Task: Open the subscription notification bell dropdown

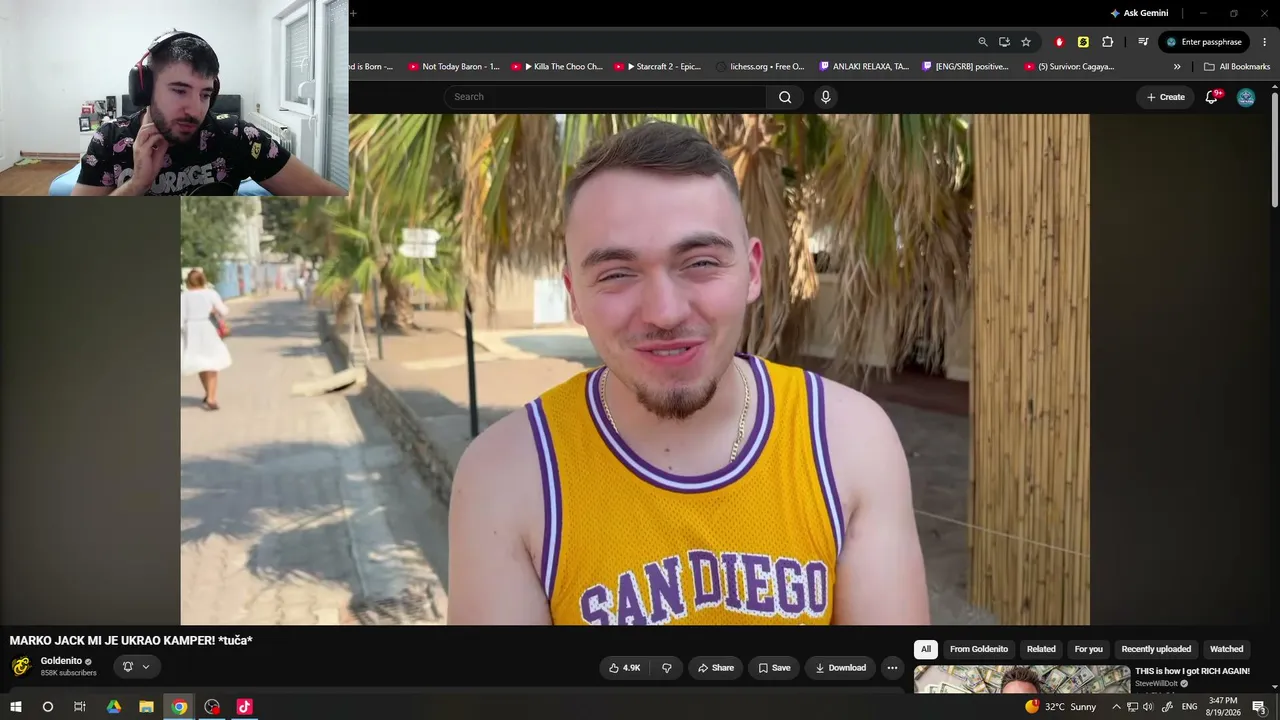Action: click(136, 667)
